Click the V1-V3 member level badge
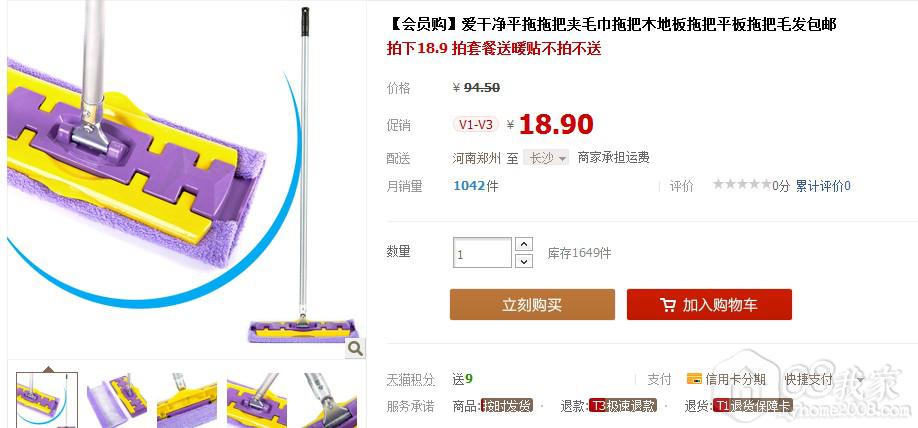Viewport: 918px width, 428px height. (475, 124)
